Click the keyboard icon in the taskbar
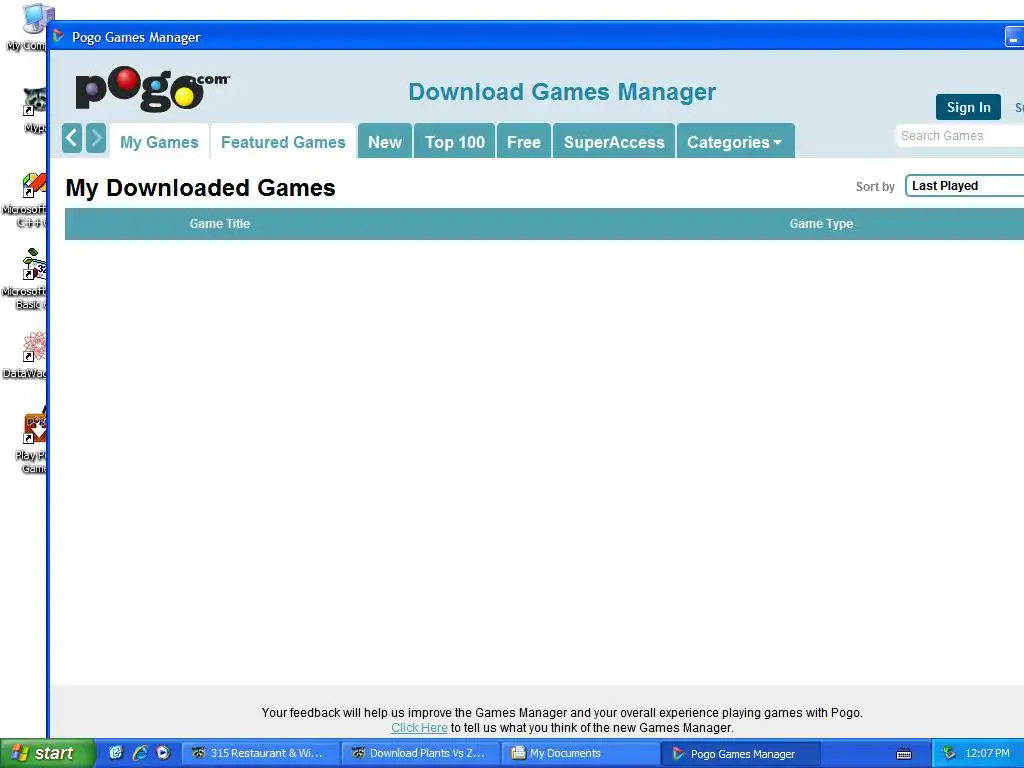This screenshot has width=1024, height=768. pyautogui.click(x=904, y=754)
